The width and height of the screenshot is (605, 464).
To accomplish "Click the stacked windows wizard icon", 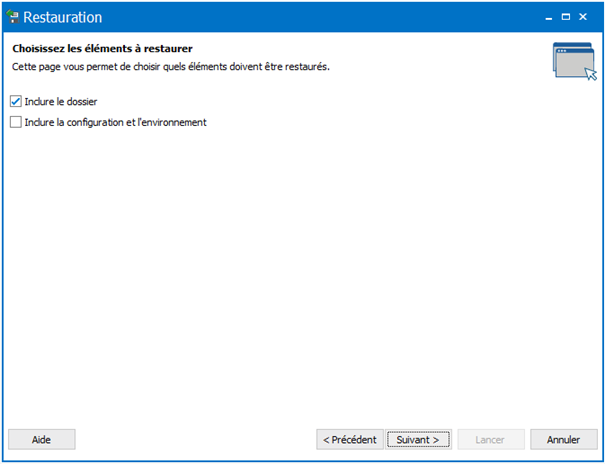I will point(574,61).
